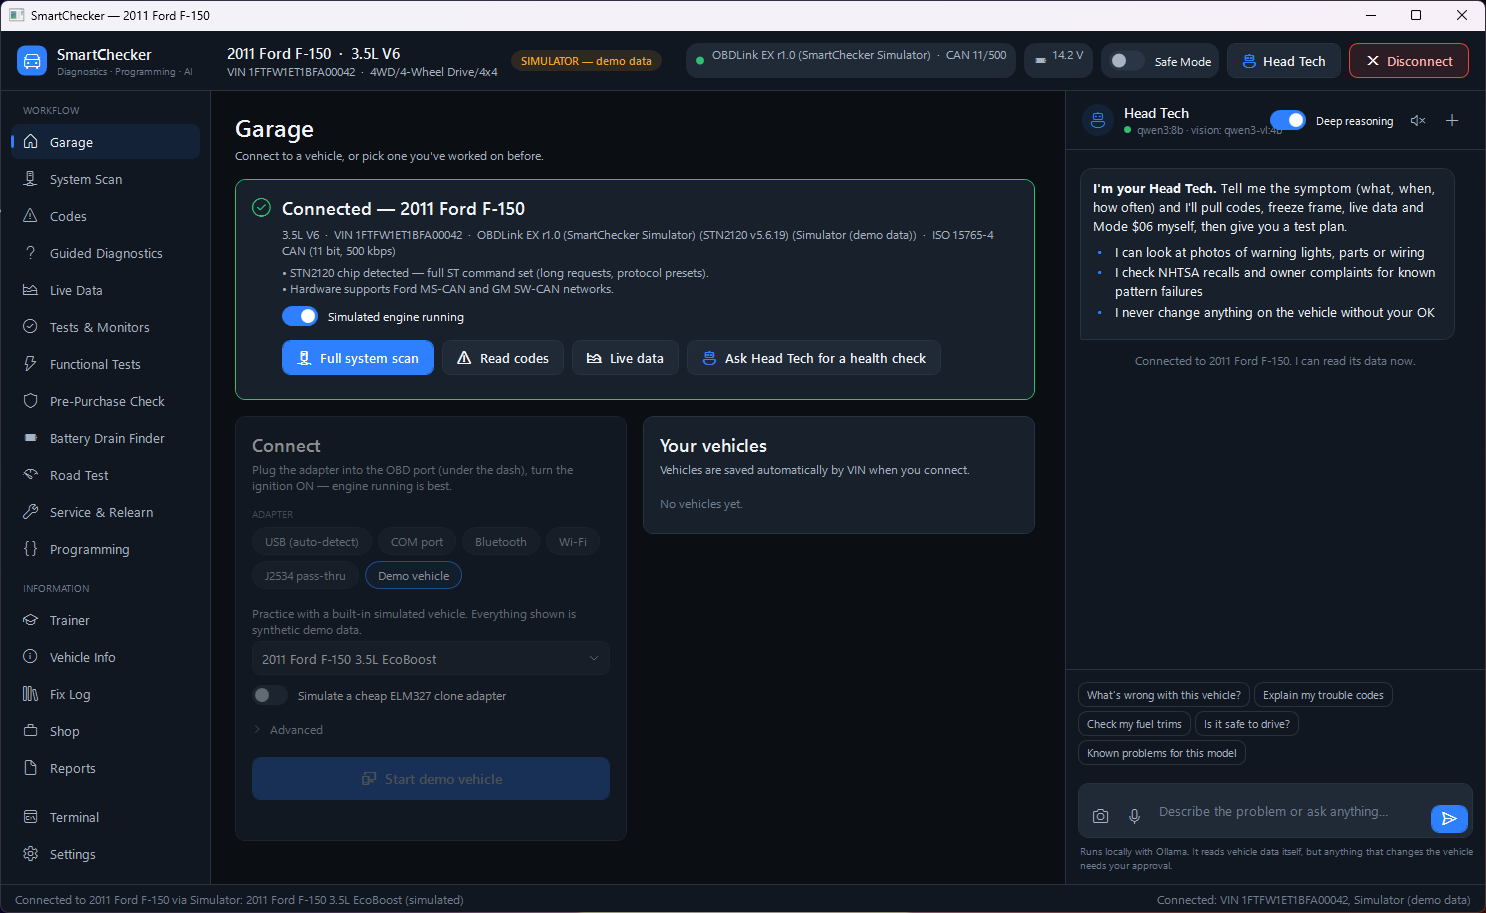The height and width of the screenshot is (913, 1486).
Task: Select the Demo vehicle adapter chip
Action: pos(414,576)
